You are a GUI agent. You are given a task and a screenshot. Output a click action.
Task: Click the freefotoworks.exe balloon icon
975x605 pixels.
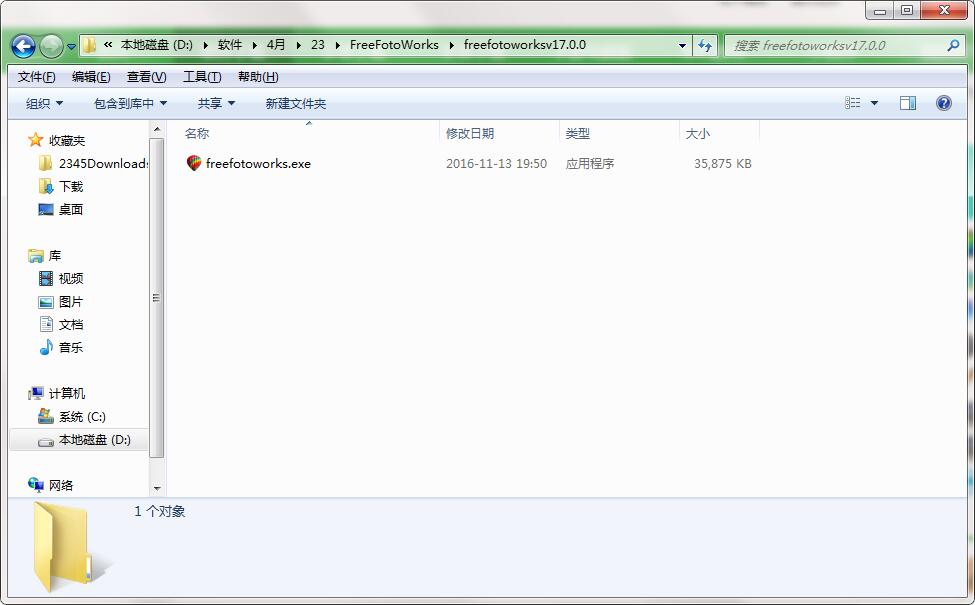(x=194, y=163)
